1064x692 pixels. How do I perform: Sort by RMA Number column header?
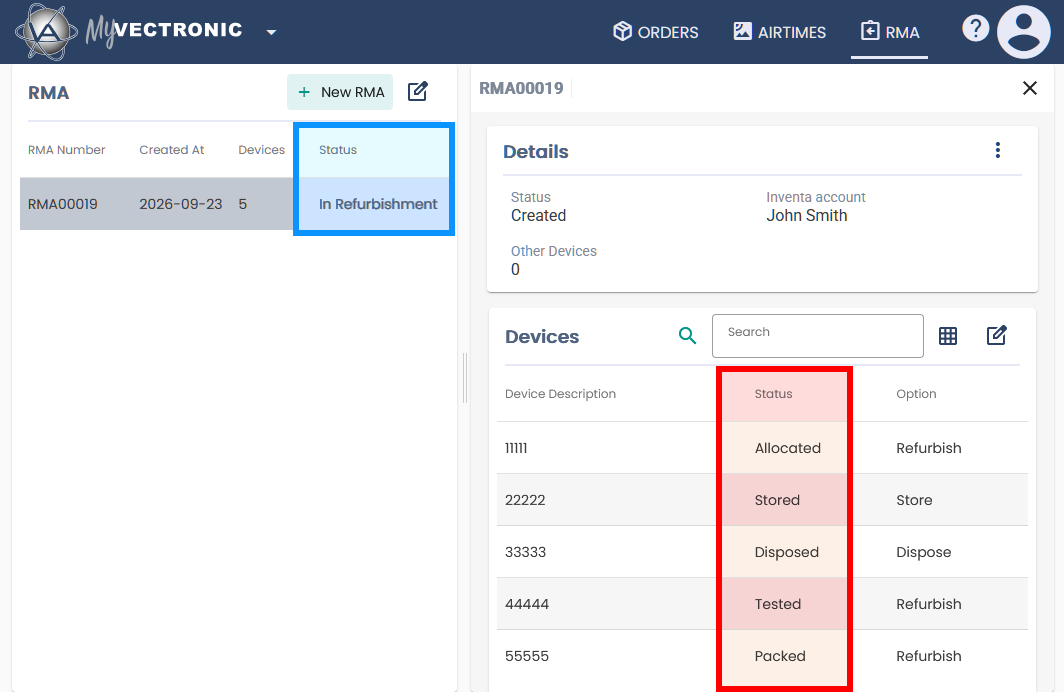[66, 150]
